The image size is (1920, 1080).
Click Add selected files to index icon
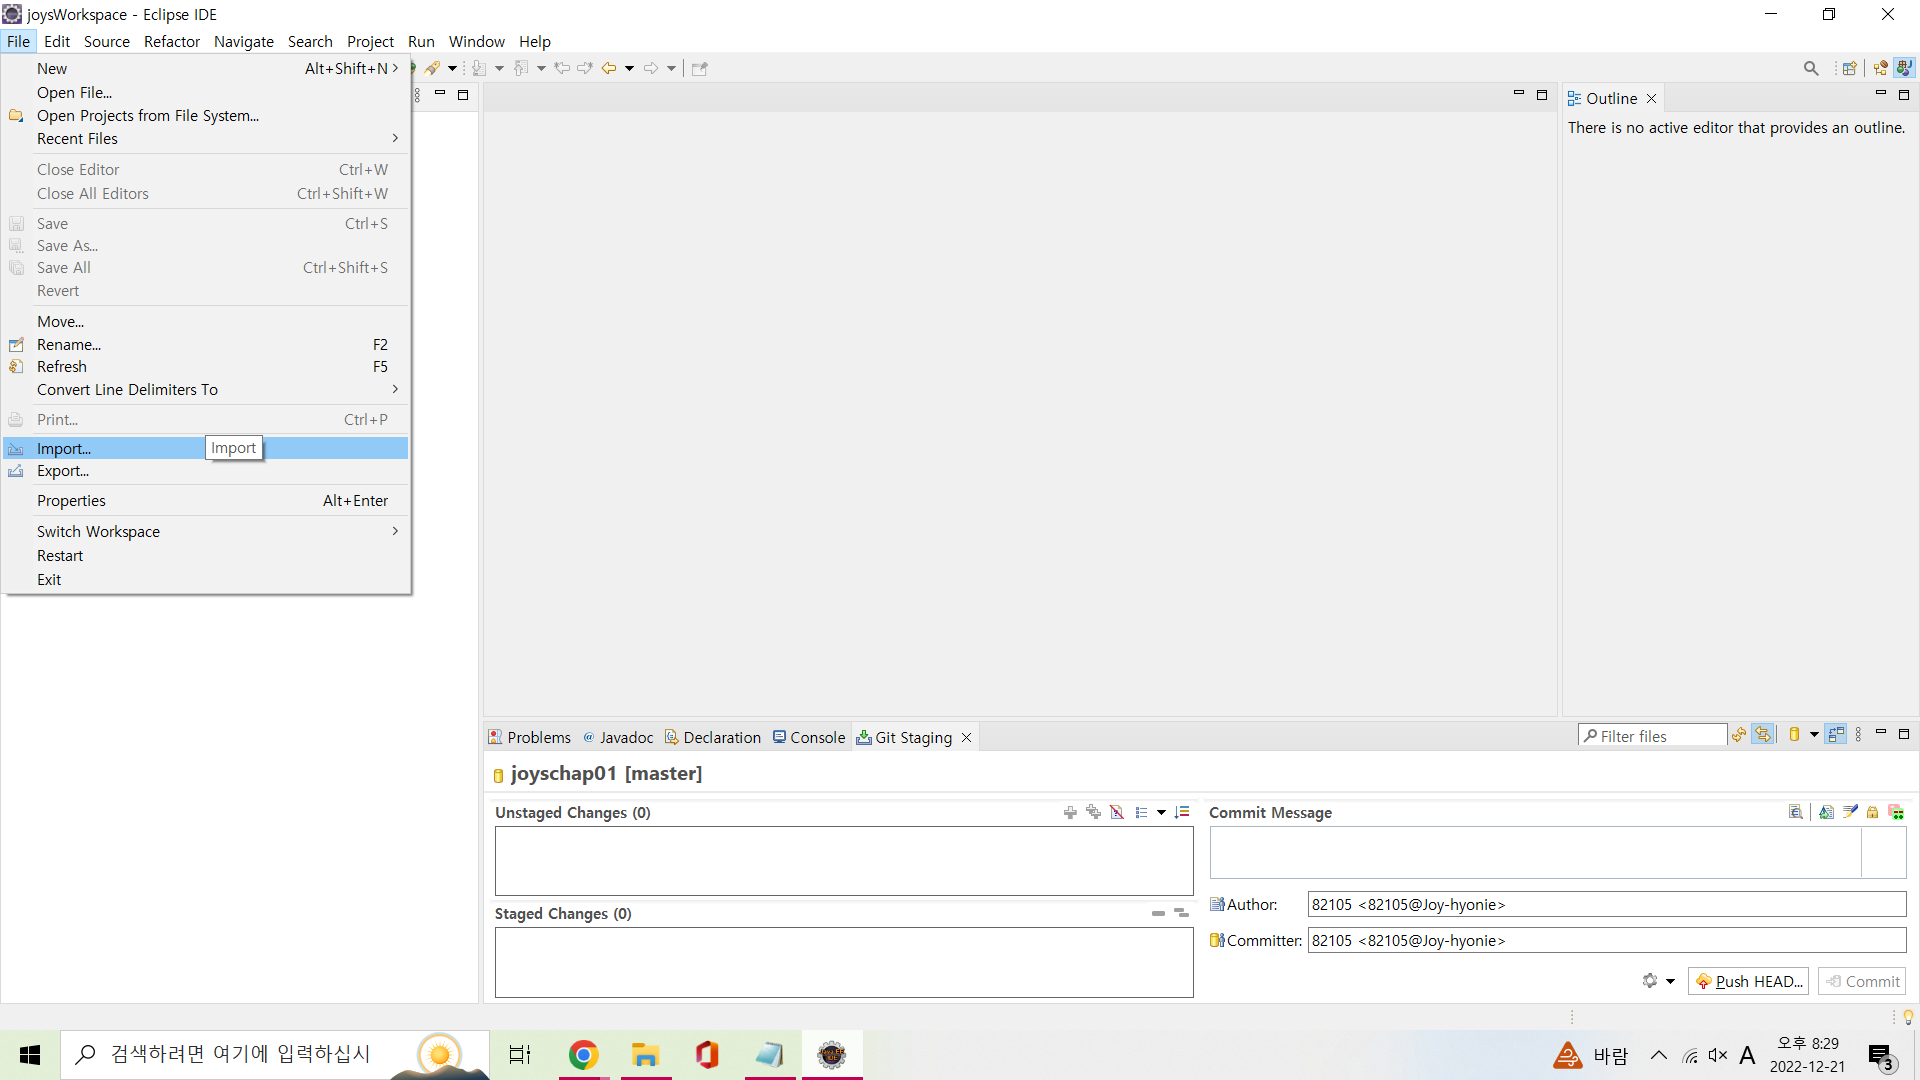pyautogui.click(x=1070, y=812)
